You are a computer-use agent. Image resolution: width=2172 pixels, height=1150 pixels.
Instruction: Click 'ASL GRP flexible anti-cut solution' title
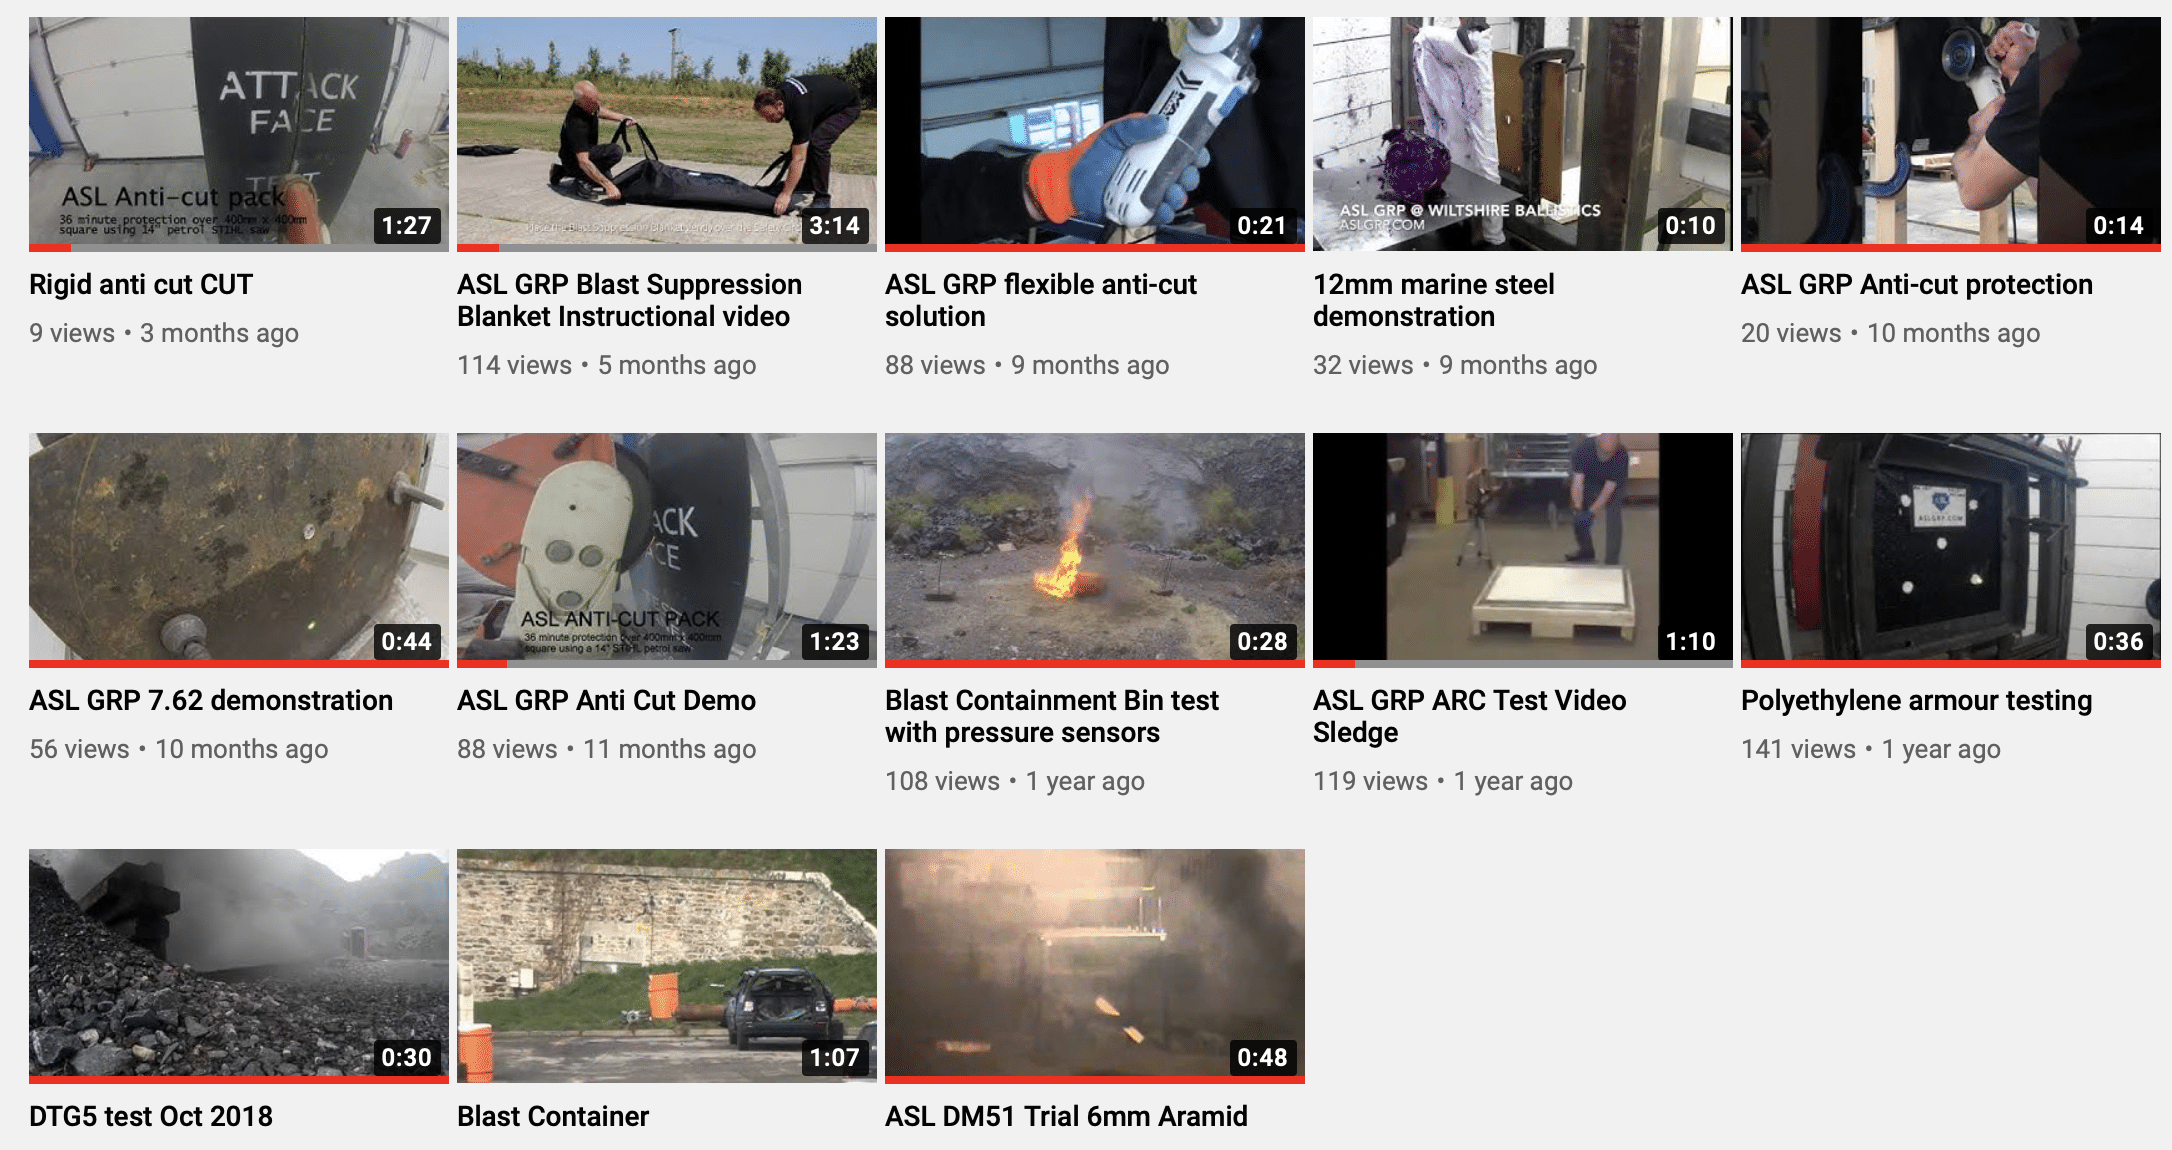click(x=1040, y=300)
